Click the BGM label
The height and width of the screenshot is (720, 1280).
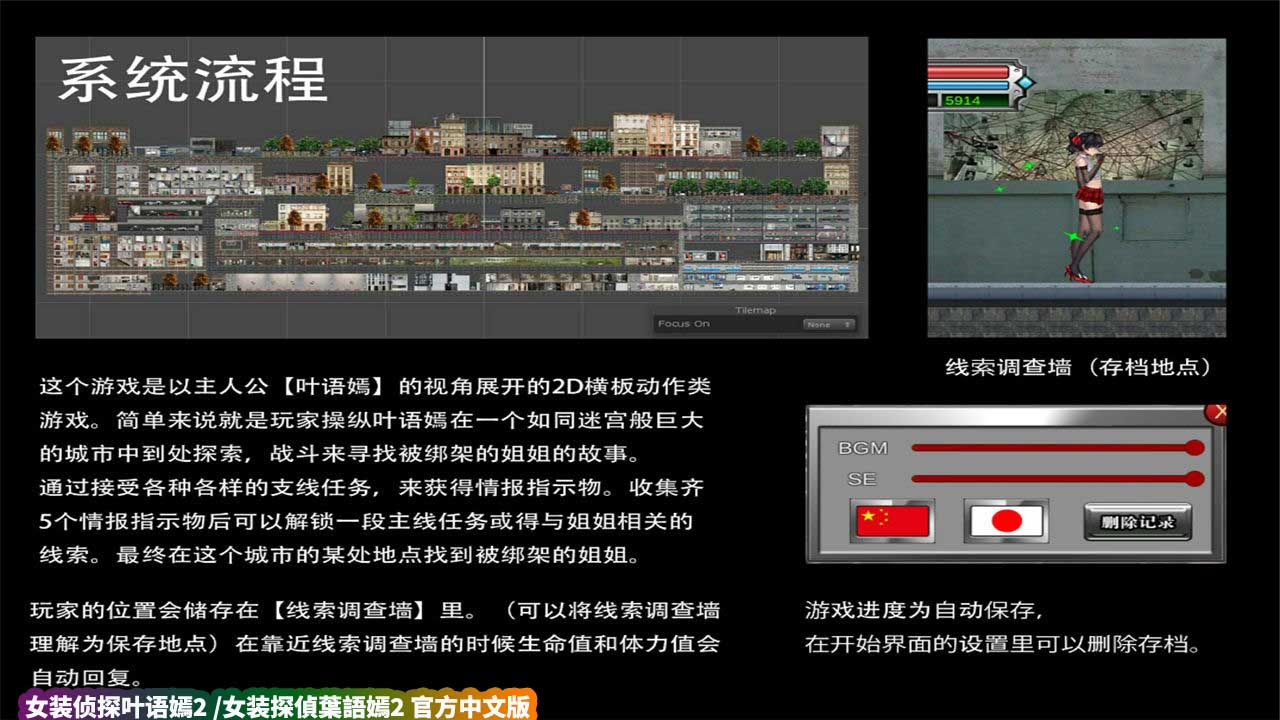pyautogui.click(x=862, y=448)
